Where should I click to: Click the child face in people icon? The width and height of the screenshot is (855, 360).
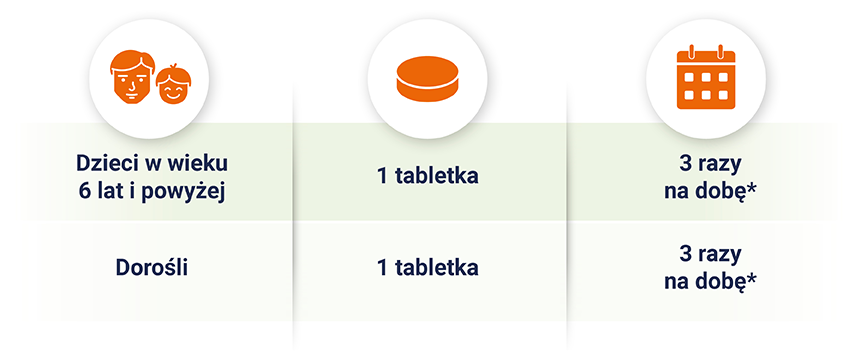(174, 84)
